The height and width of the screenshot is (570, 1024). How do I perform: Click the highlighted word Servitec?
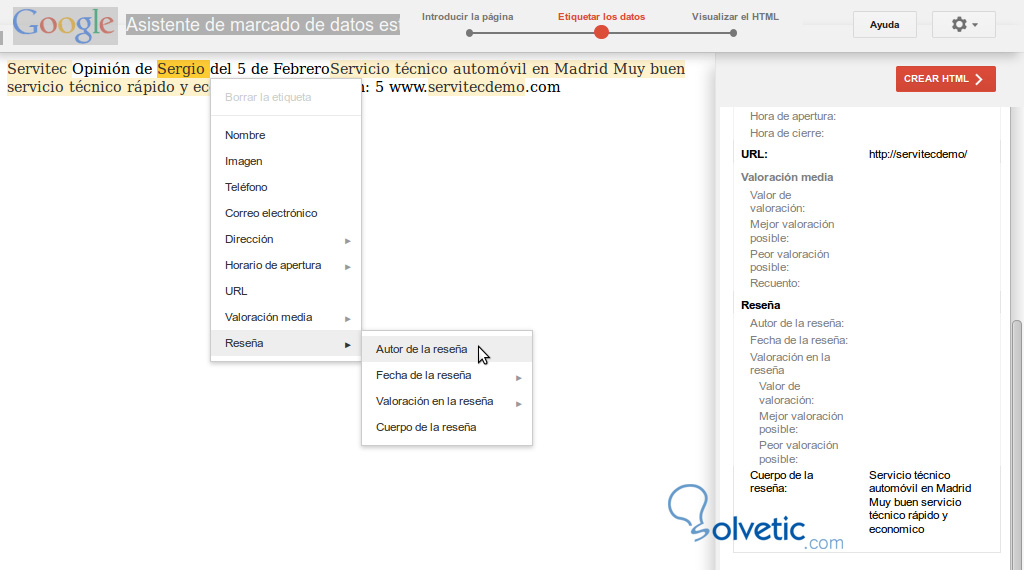point(37,69)
